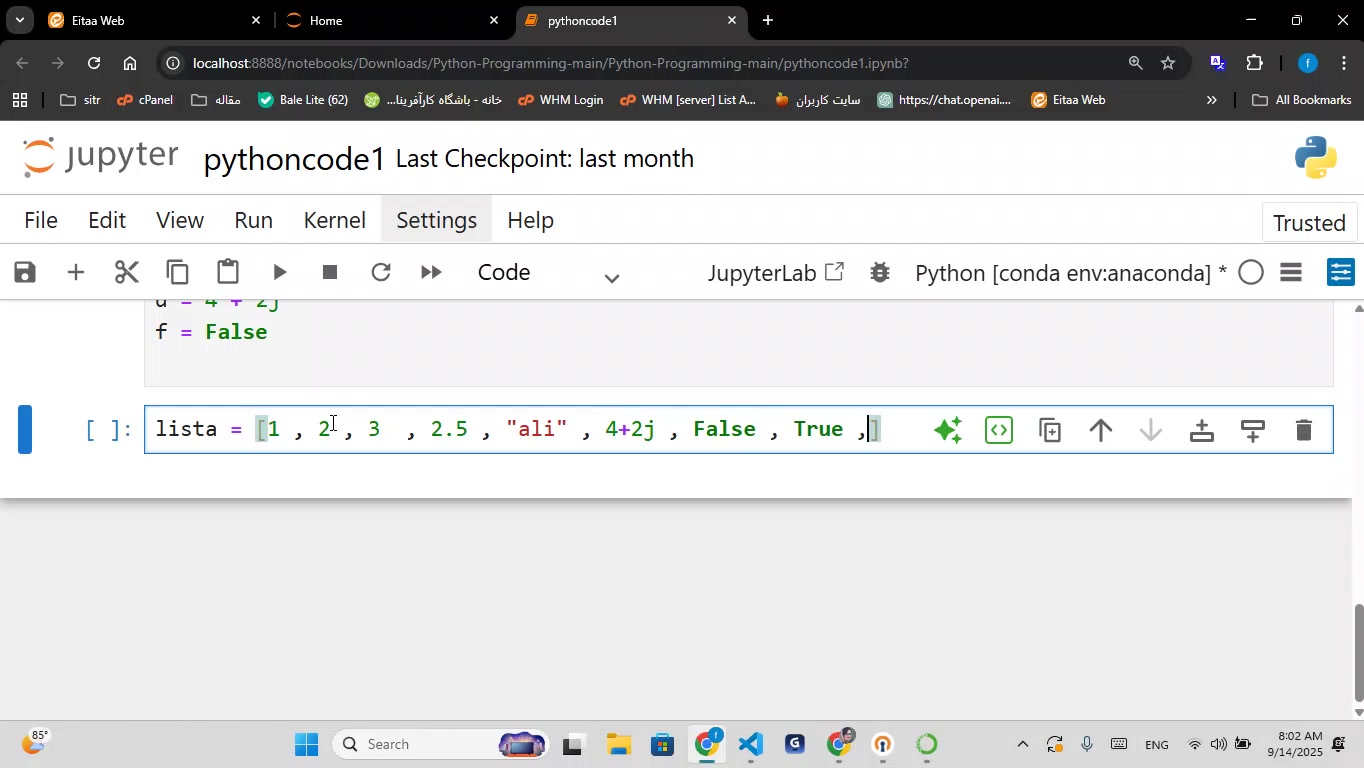Open the View menu
1364x768 pixels.
[x=180, y=220]
